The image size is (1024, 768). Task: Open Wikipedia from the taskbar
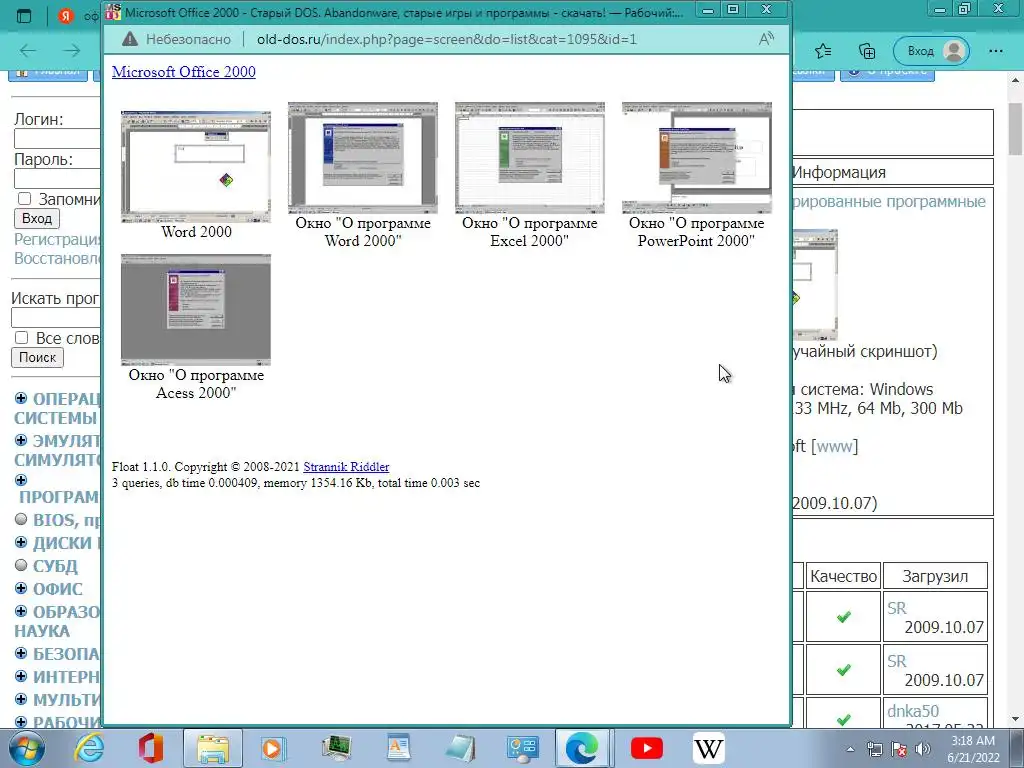coord(709,748)
